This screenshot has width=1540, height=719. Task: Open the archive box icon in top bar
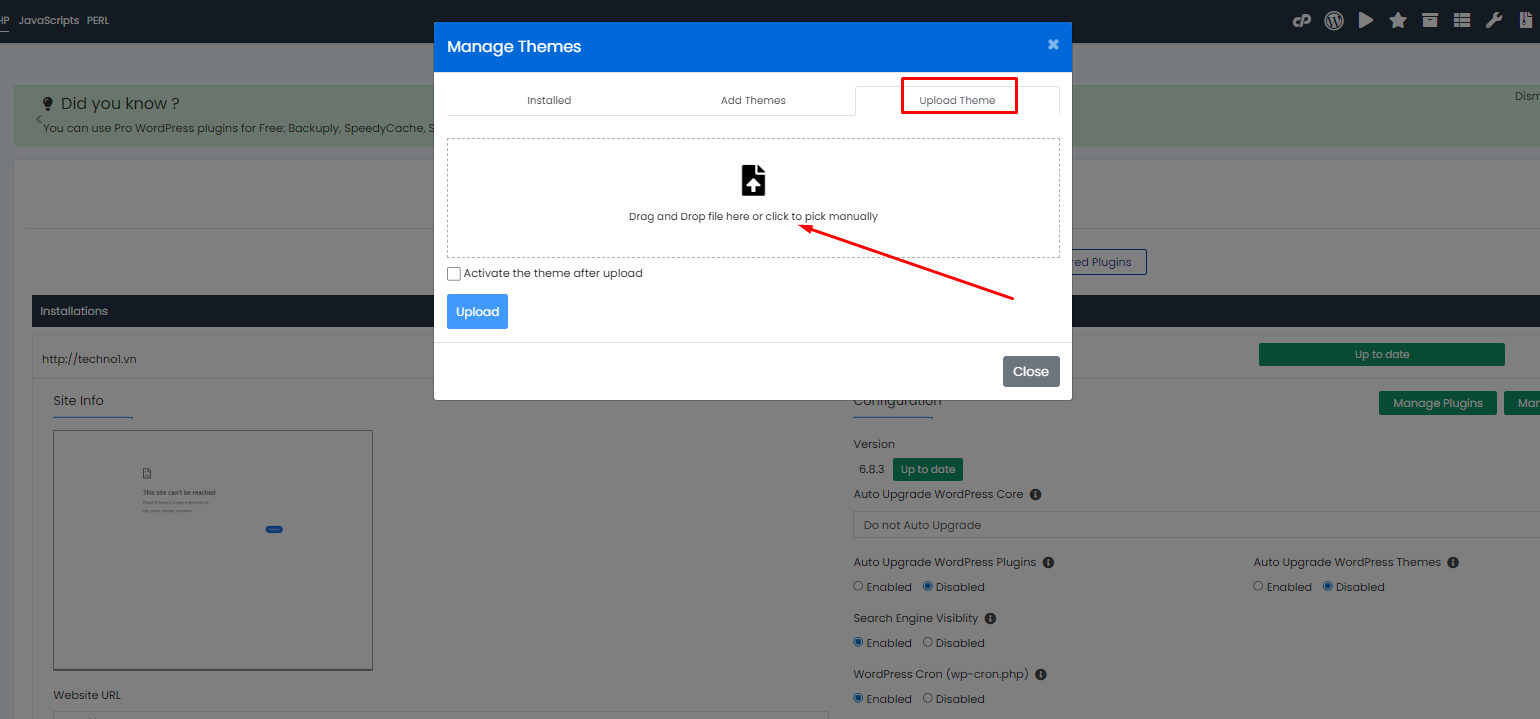click(x=1430, y=20)
